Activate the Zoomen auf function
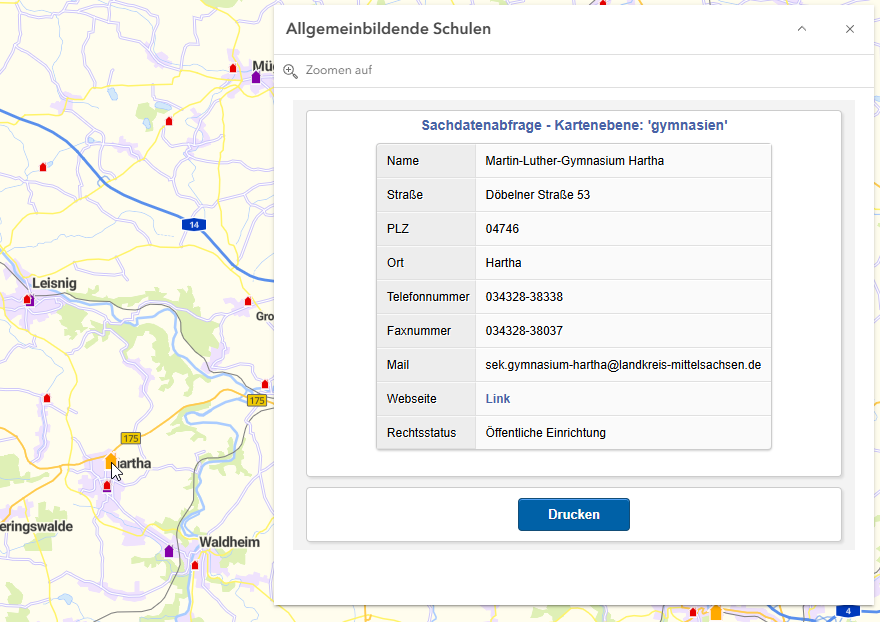This screenshot has height=622, width=880. point(338,70)
